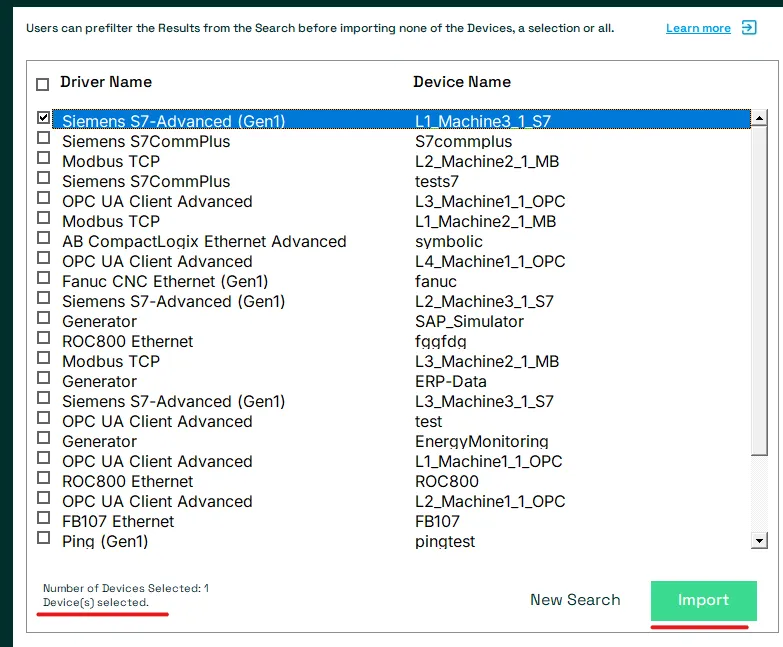
Task: Check the ERP-Data device checkbox
Action: (x=43, y=377)
